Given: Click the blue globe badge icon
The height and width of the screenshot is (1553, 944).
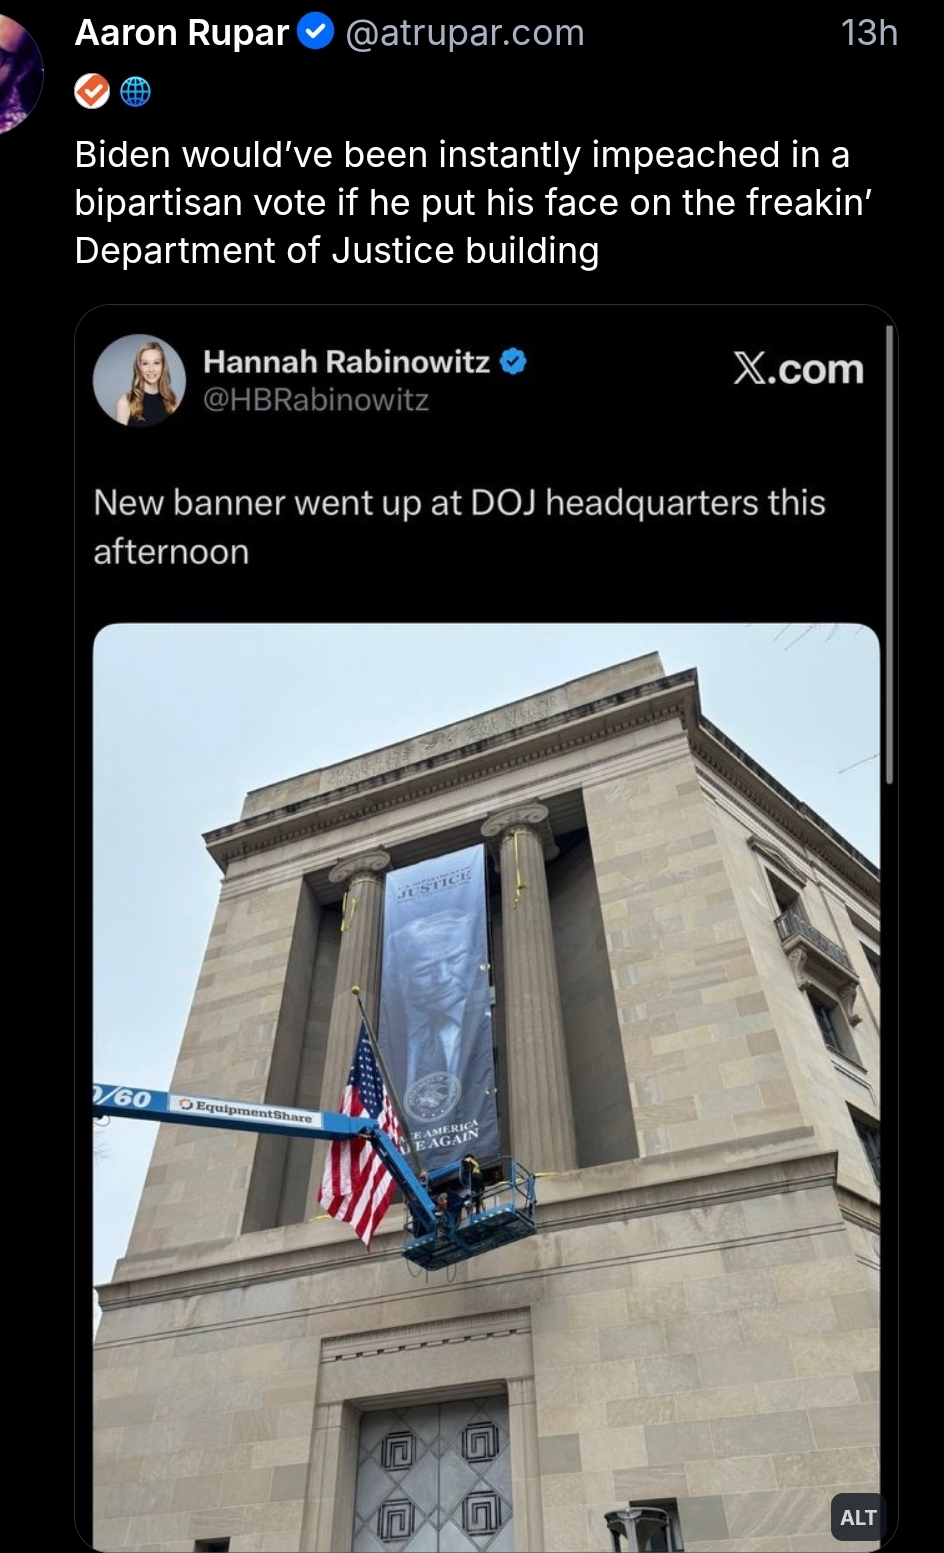Looking at the screenshot, I should click(x=135, y=92).
